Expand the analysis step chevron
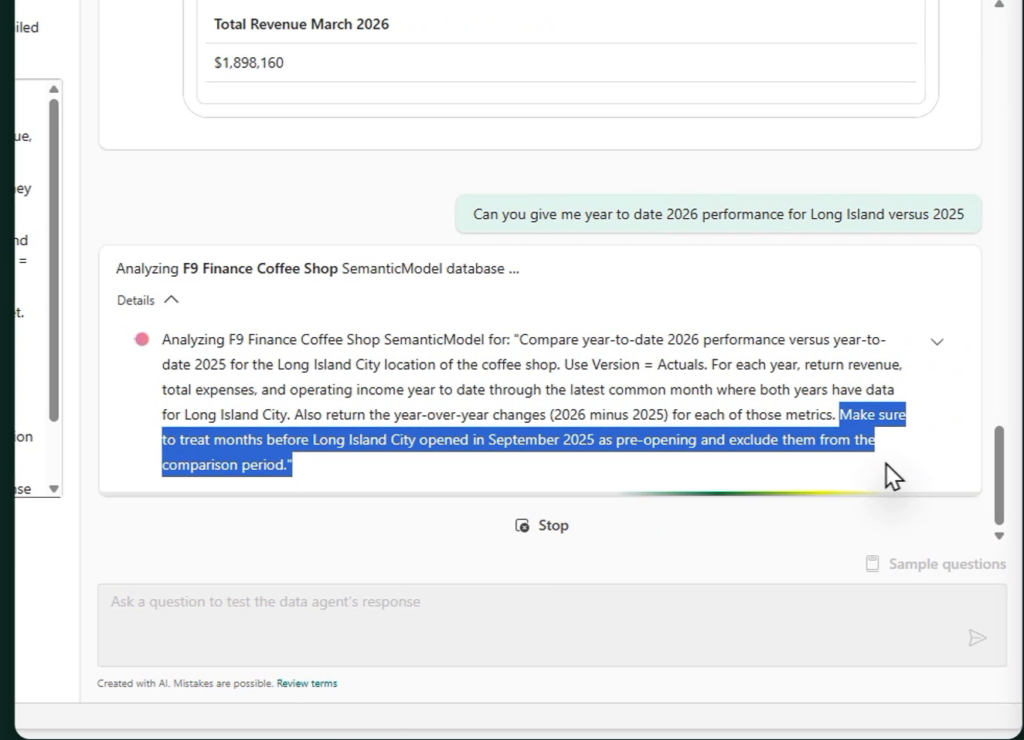Viewport: 1024px width, 740px height. click(937, 342)
